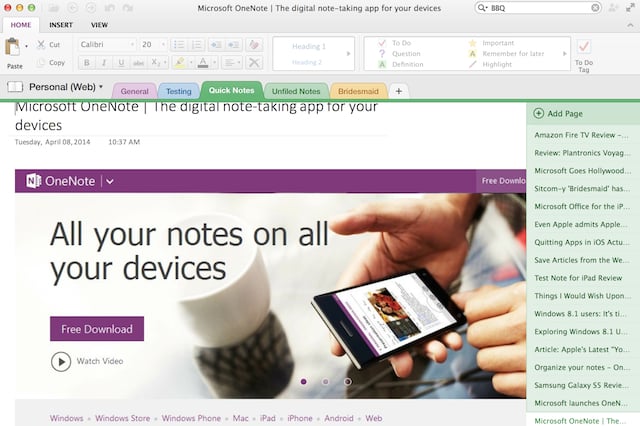
Task: Open the highlight color dropdown arrow
Action: click(191, 62)
